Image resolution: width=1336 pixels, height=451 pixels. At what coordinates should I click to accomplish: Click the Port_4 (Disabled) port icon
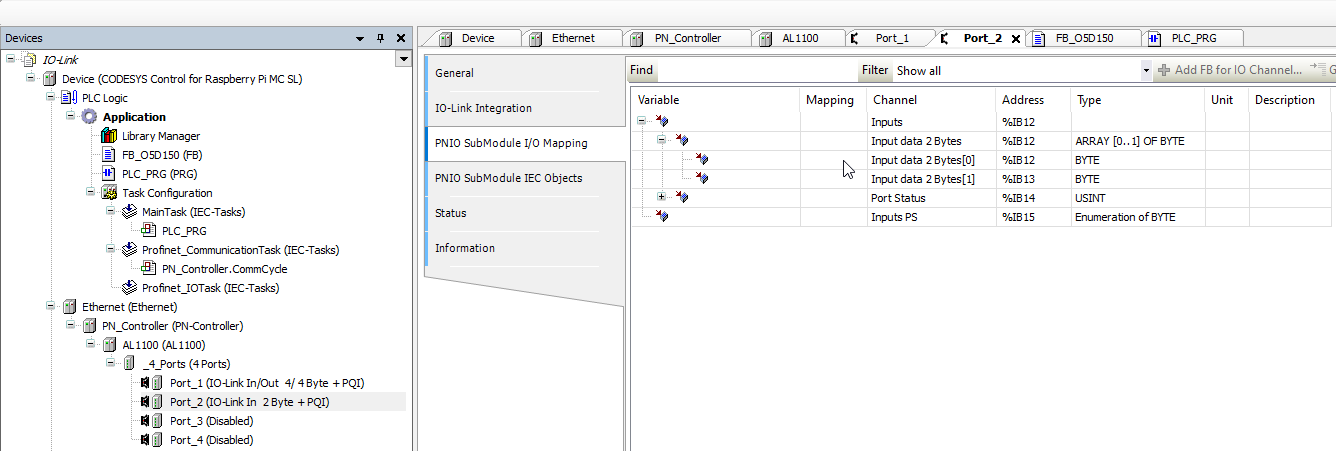[152, 440]
